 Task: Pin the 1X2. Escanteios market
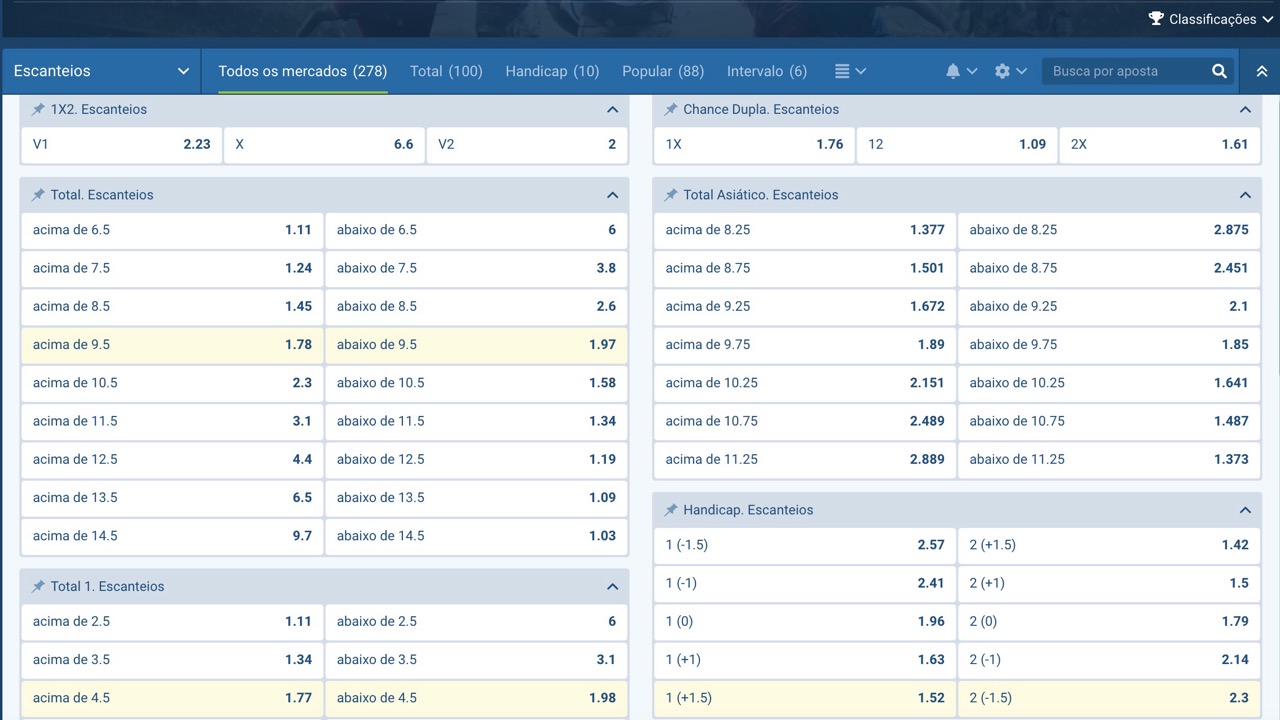pyautogui.click(x=38, y=109)
